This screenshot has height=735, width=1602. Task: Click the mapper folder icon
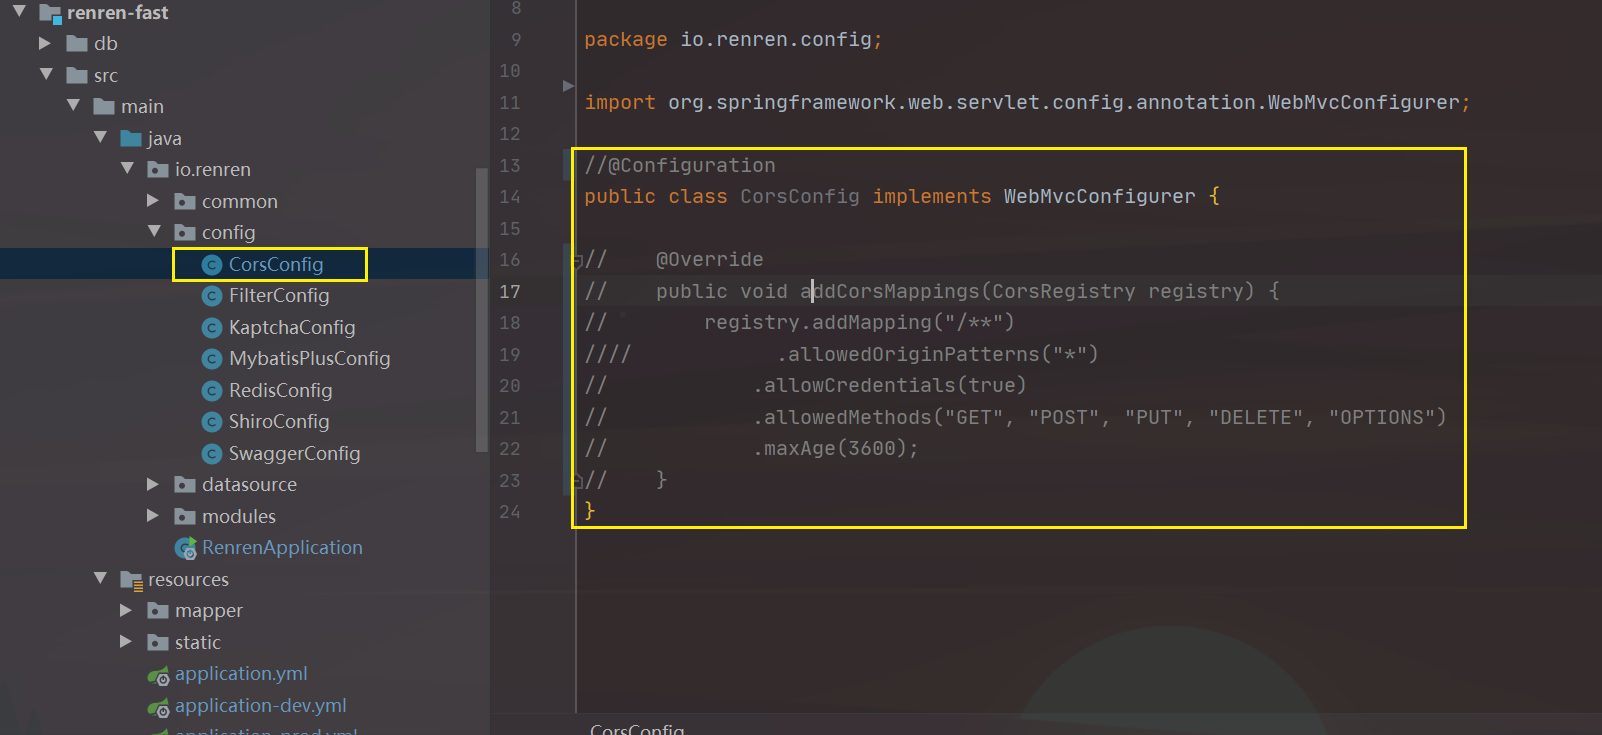[158, 610]
